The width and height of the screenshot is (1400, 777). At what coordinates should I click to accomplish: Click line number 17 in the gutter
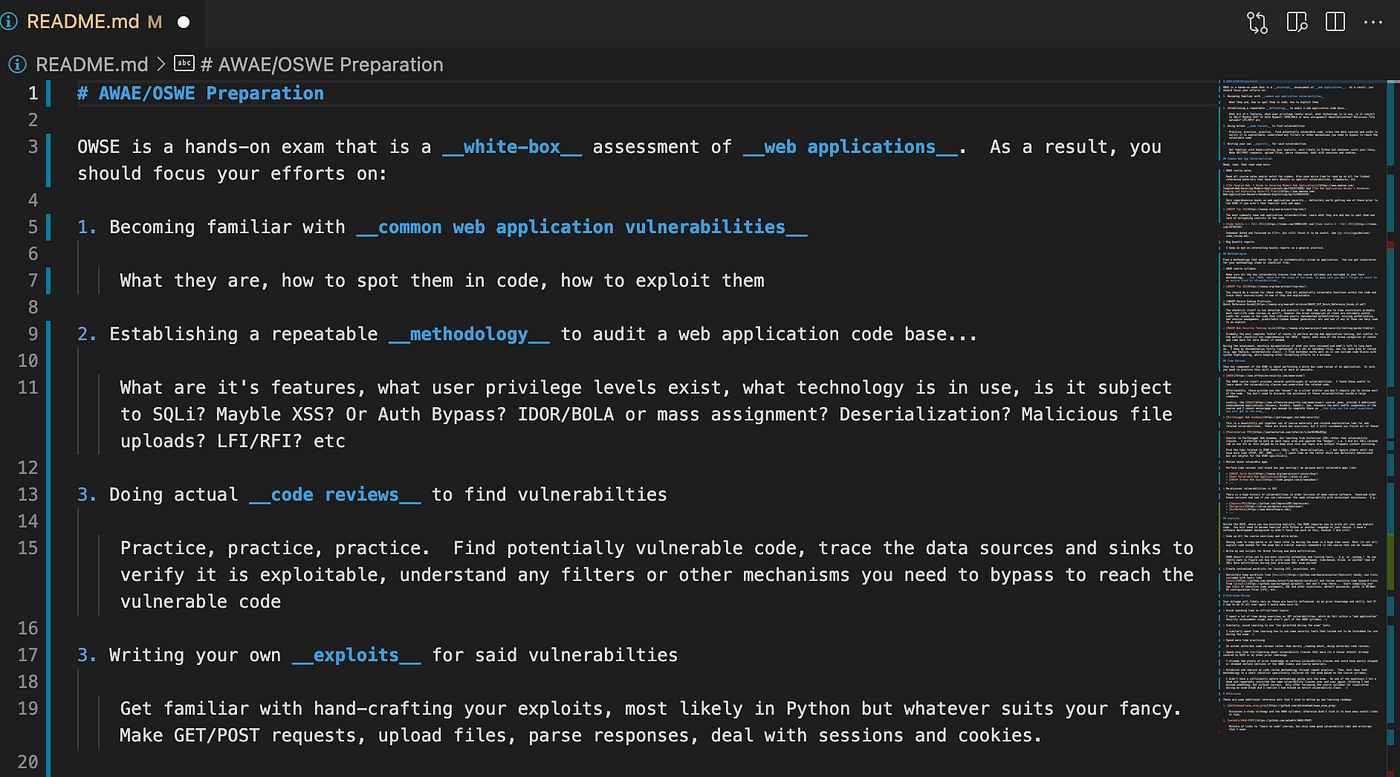(27, 655)
